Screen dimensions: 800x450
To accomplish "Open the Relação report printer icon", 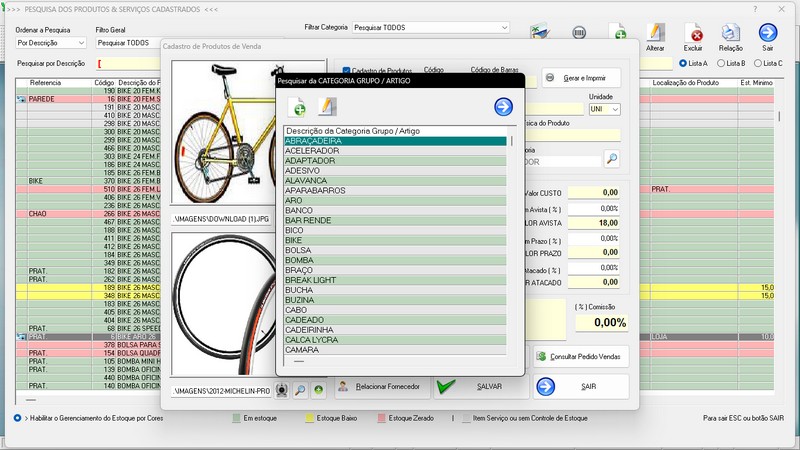I will tap(730, 34).
